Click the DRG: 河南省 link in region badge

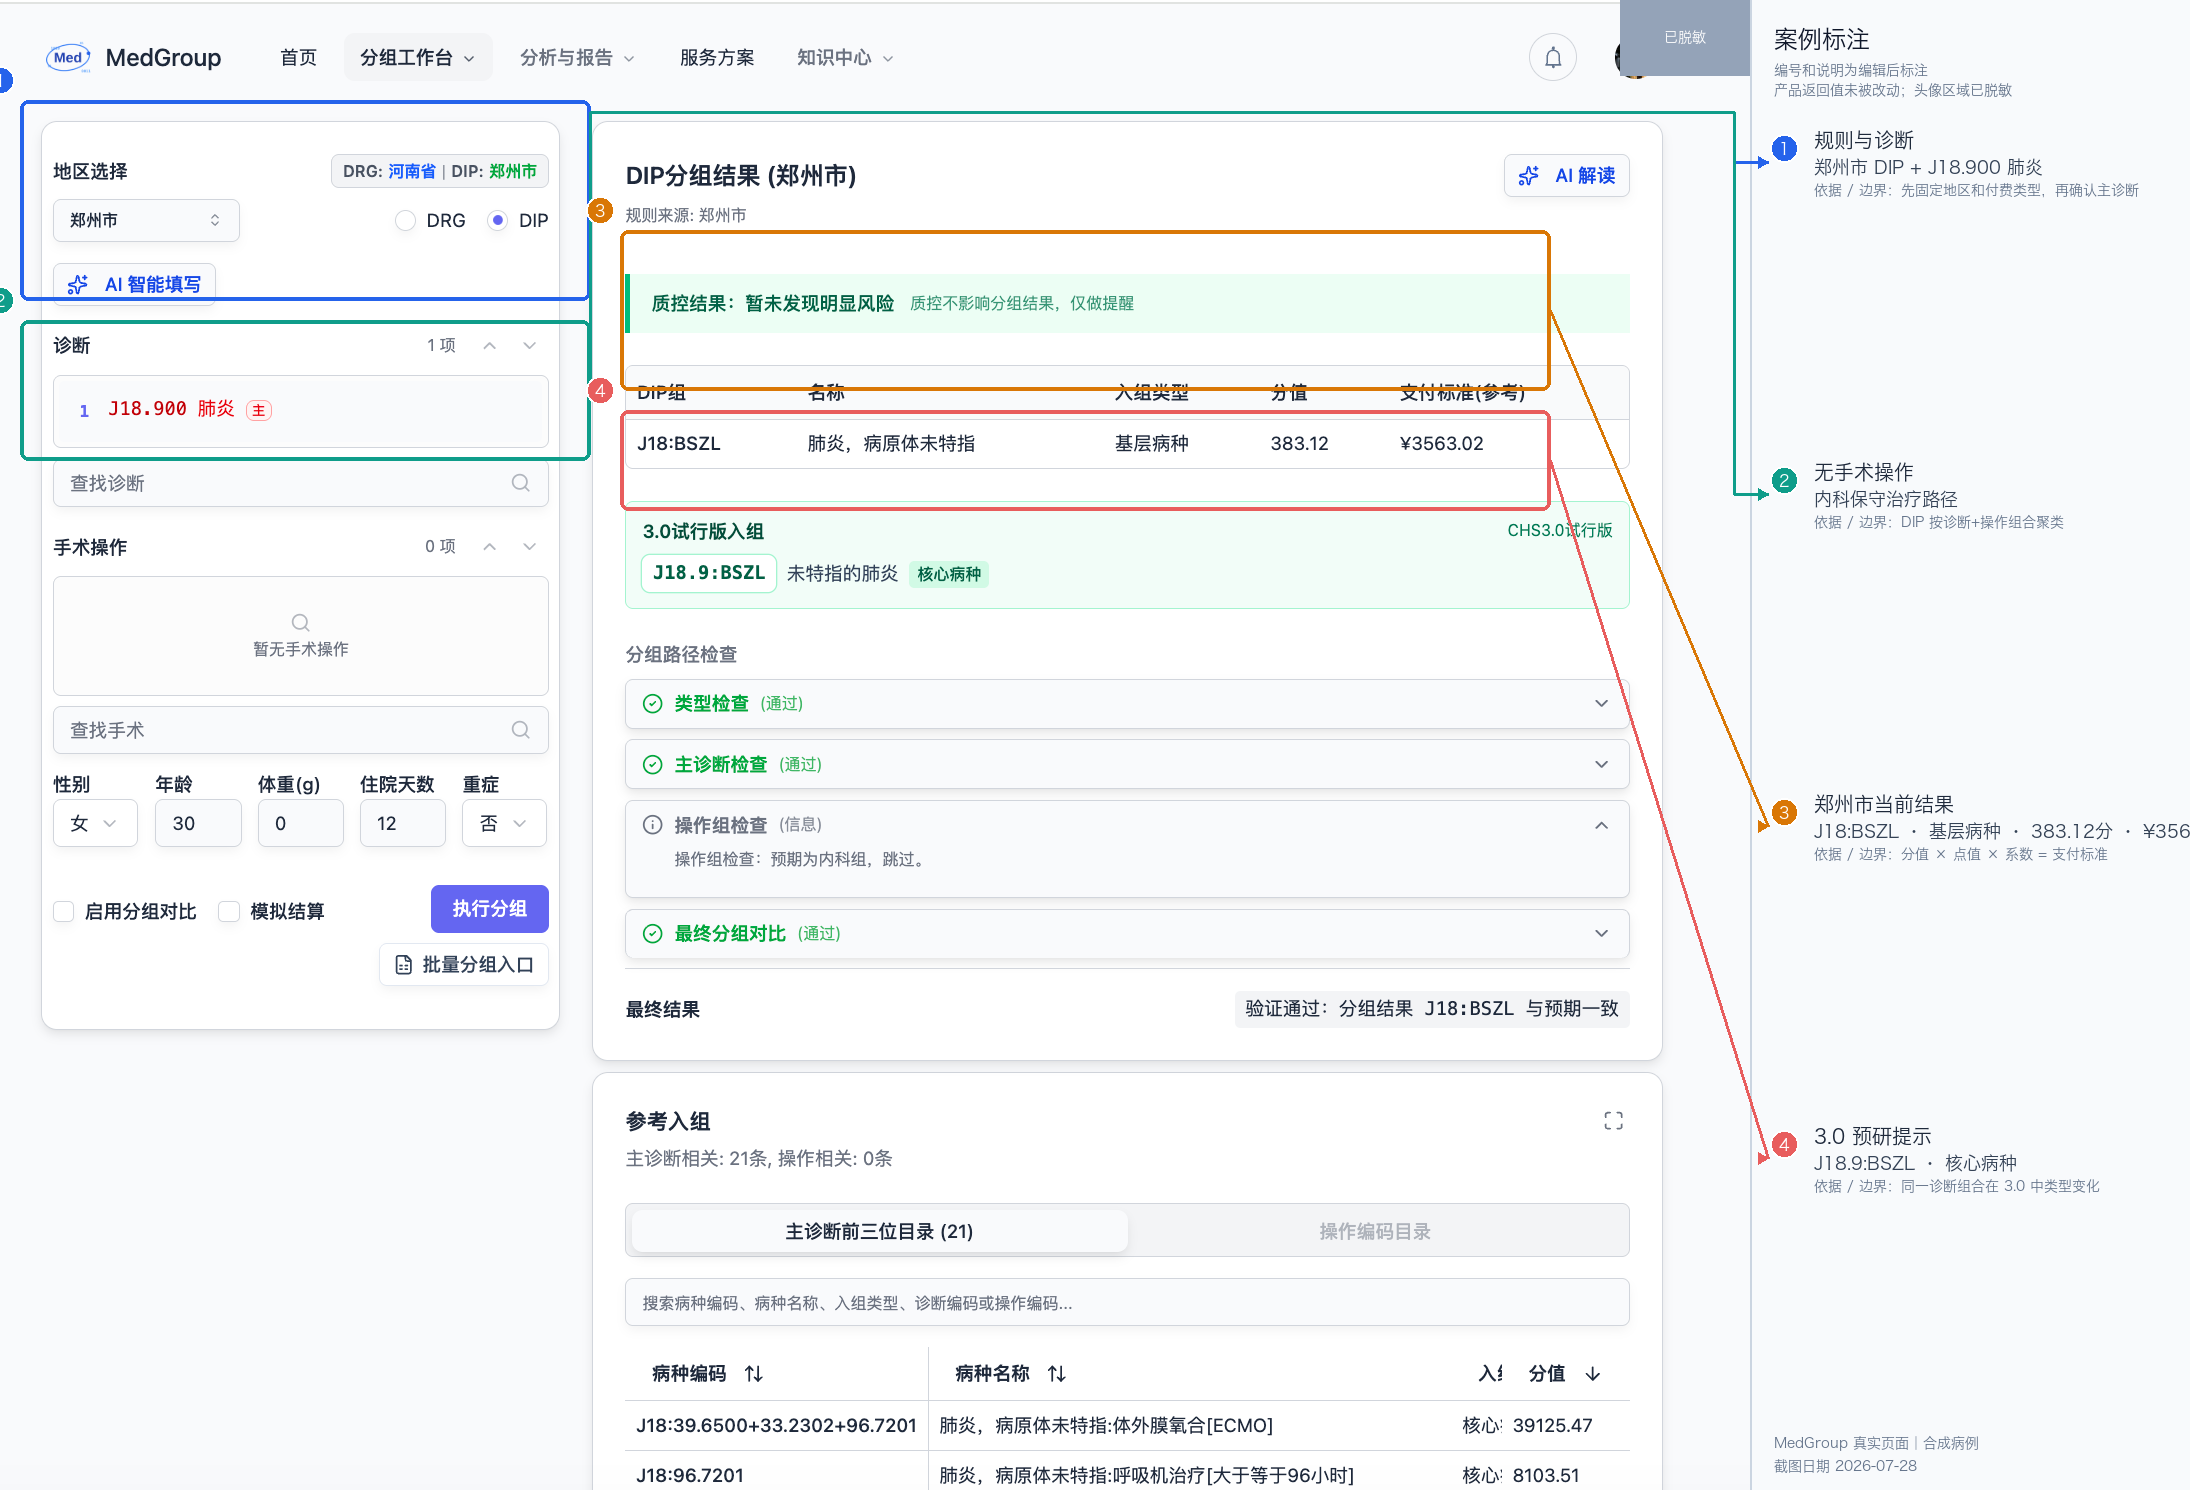tap(389, 171)
